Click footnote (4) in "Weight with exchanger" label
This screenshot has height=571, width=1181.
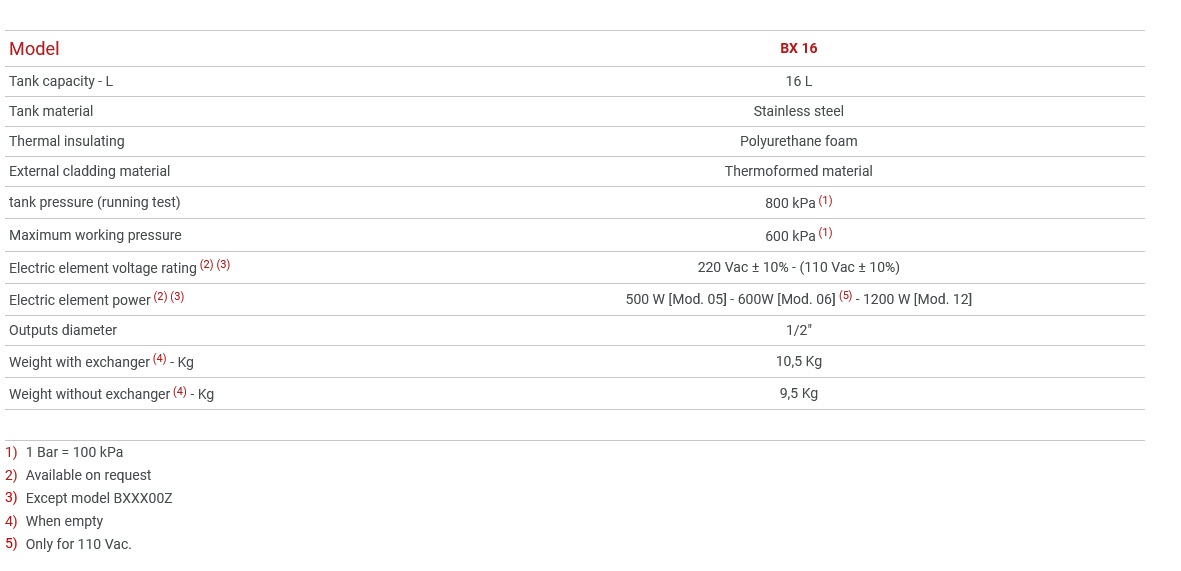(x=159, y=359)
